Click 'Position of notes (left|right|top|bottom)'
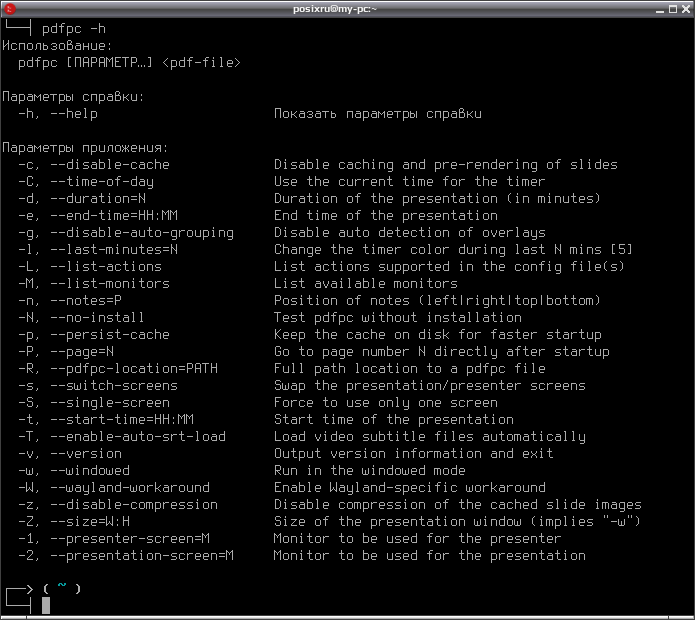This screenshot has width=695, height=620. click(437, 300)
